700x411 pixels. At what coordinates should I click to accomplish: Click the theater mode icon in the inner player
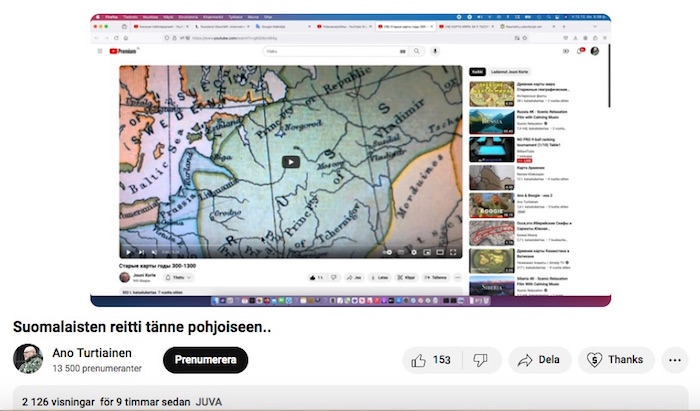point(440,252)
